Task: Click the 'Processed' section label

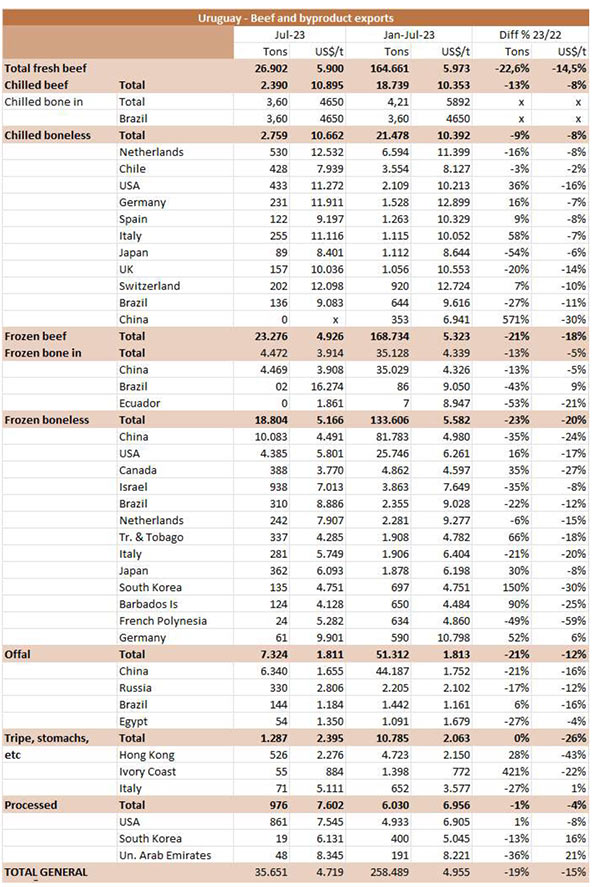Action: 33,805
